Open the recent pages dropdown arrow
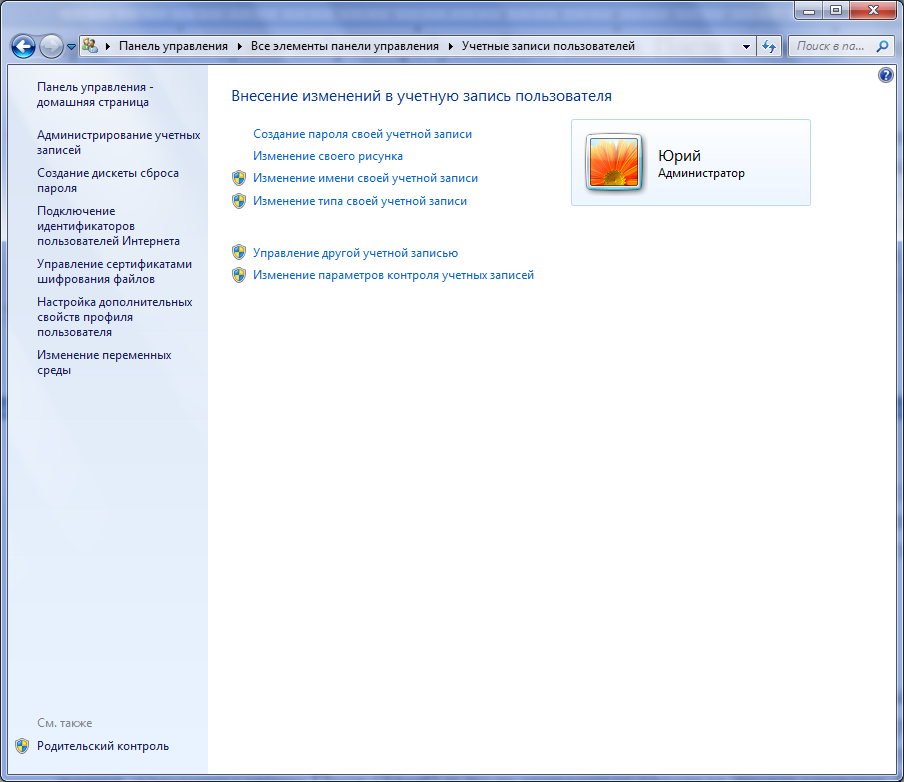The height and width of the screenshot is (782, 904). click(71, 47)
